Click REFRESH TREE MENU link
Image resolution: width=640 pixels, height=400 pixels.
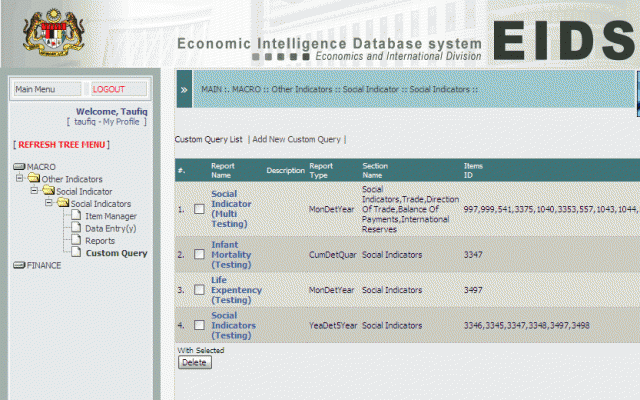pyautogui.click(x=62, y=144)
